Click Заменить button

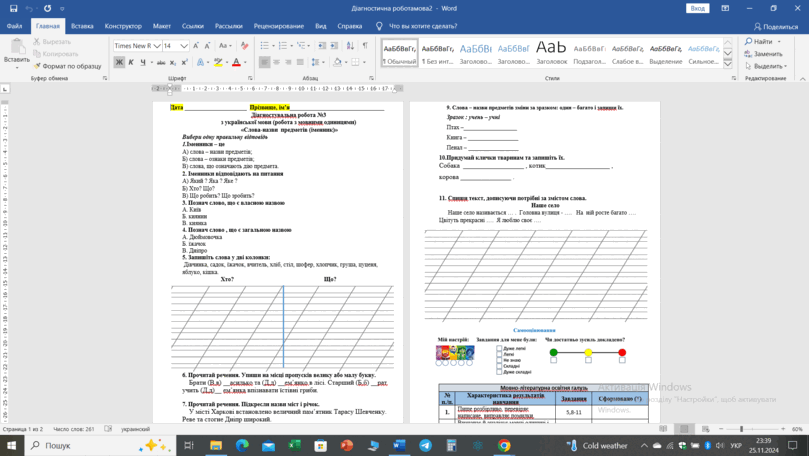764,54
